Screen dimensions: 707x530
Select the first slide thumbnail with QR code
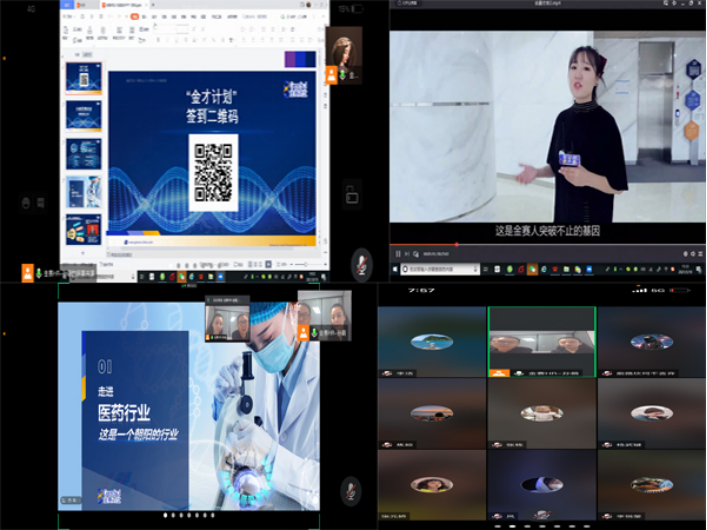coord(84,78)
